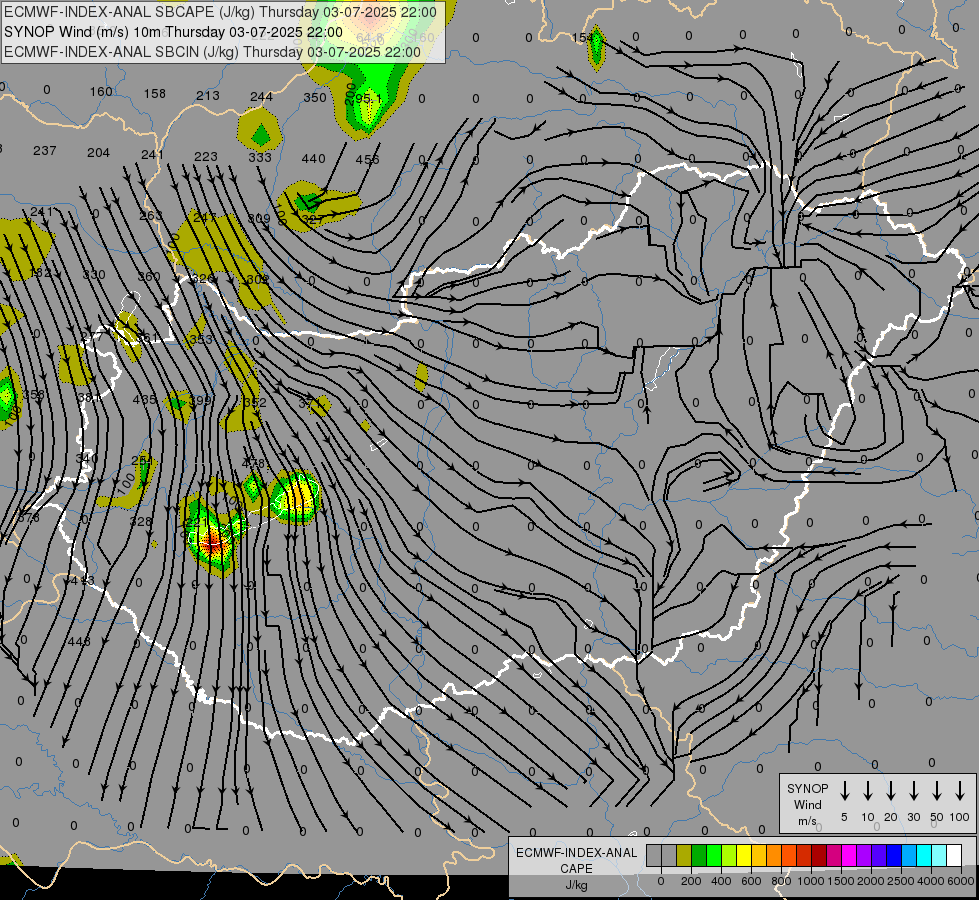
Task: Click the '4000' tick on color scale
Action: 931,881
